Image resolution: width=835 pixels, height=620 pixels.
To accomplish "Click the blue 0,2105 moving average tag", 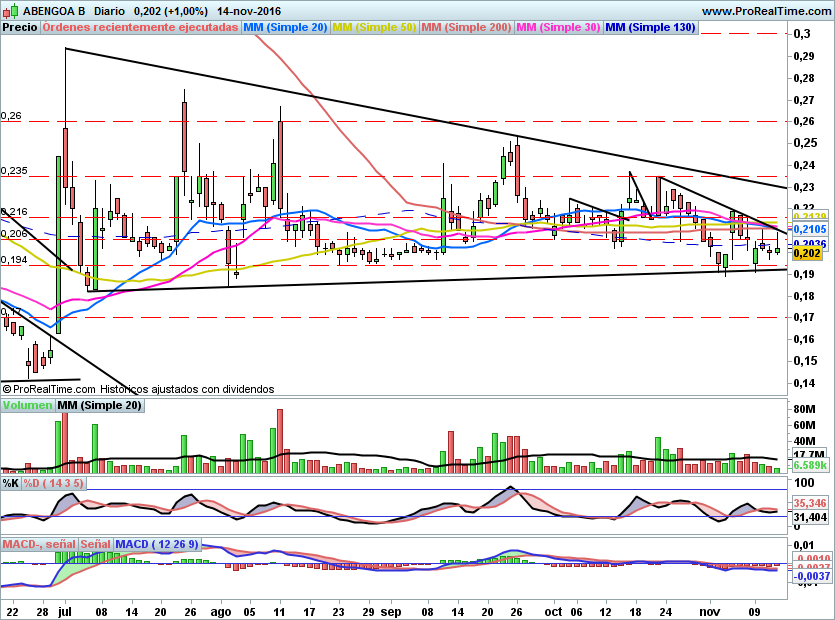I will tap(810, 229).
